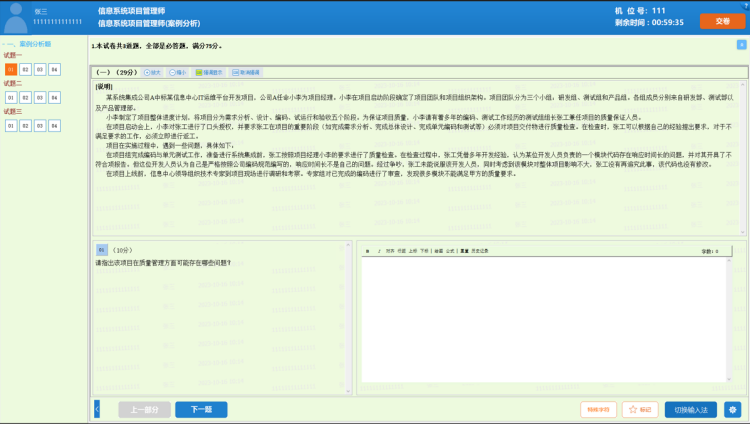Viewport: 750px width, 424px height.
Task: Select question 03 under 试题二
Action: pos(40,97)
